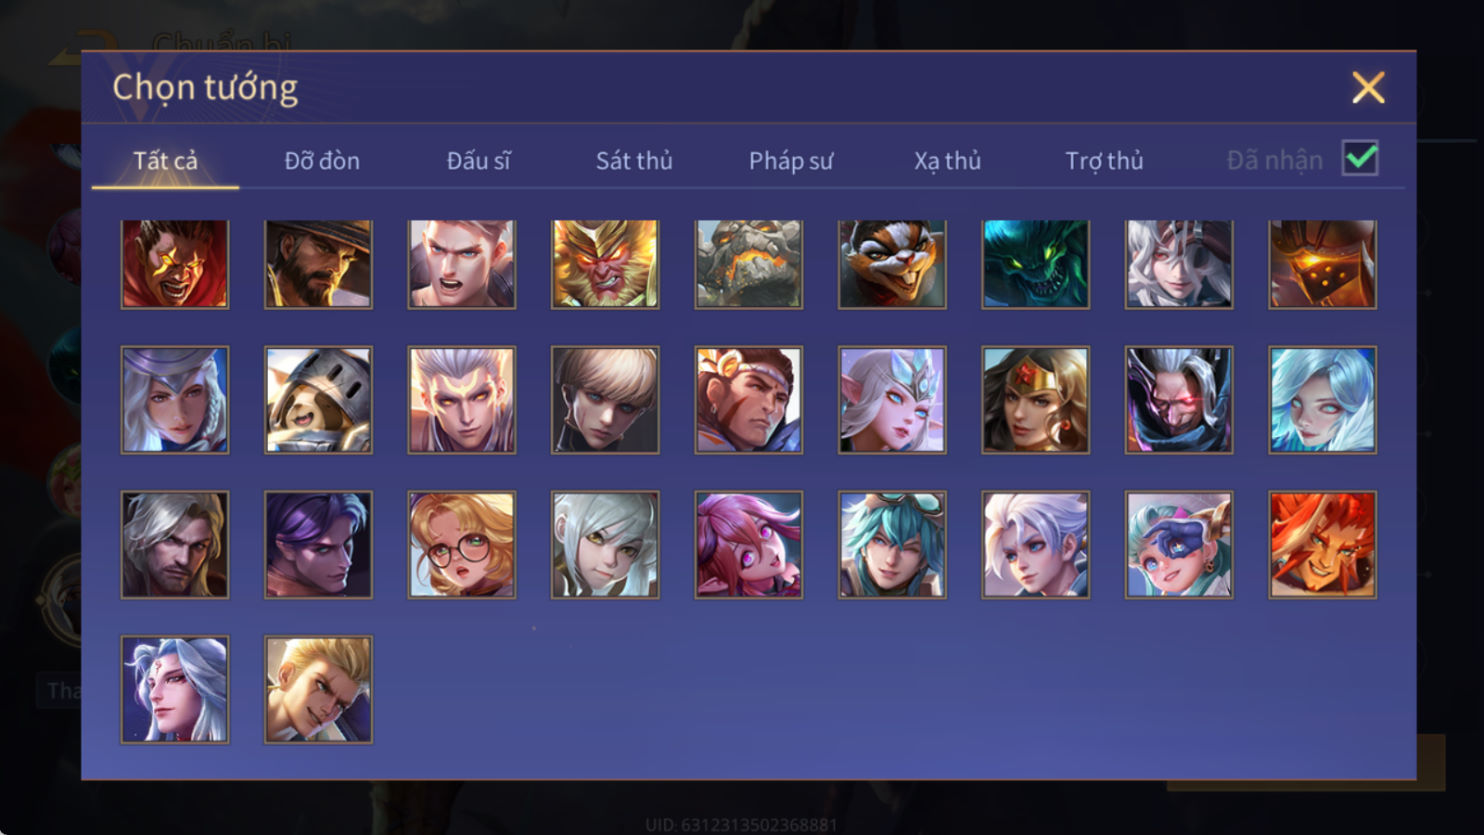Select the hamster in knight helmet hero

pos(318,400)
